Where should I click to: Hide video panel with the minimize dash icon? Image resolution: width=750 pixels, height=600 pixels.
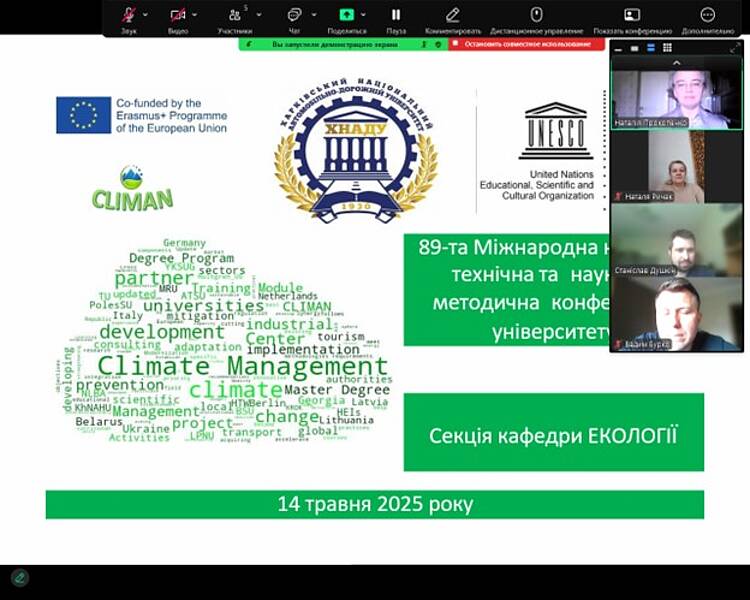pyautogui.click(x=618, y=49)
